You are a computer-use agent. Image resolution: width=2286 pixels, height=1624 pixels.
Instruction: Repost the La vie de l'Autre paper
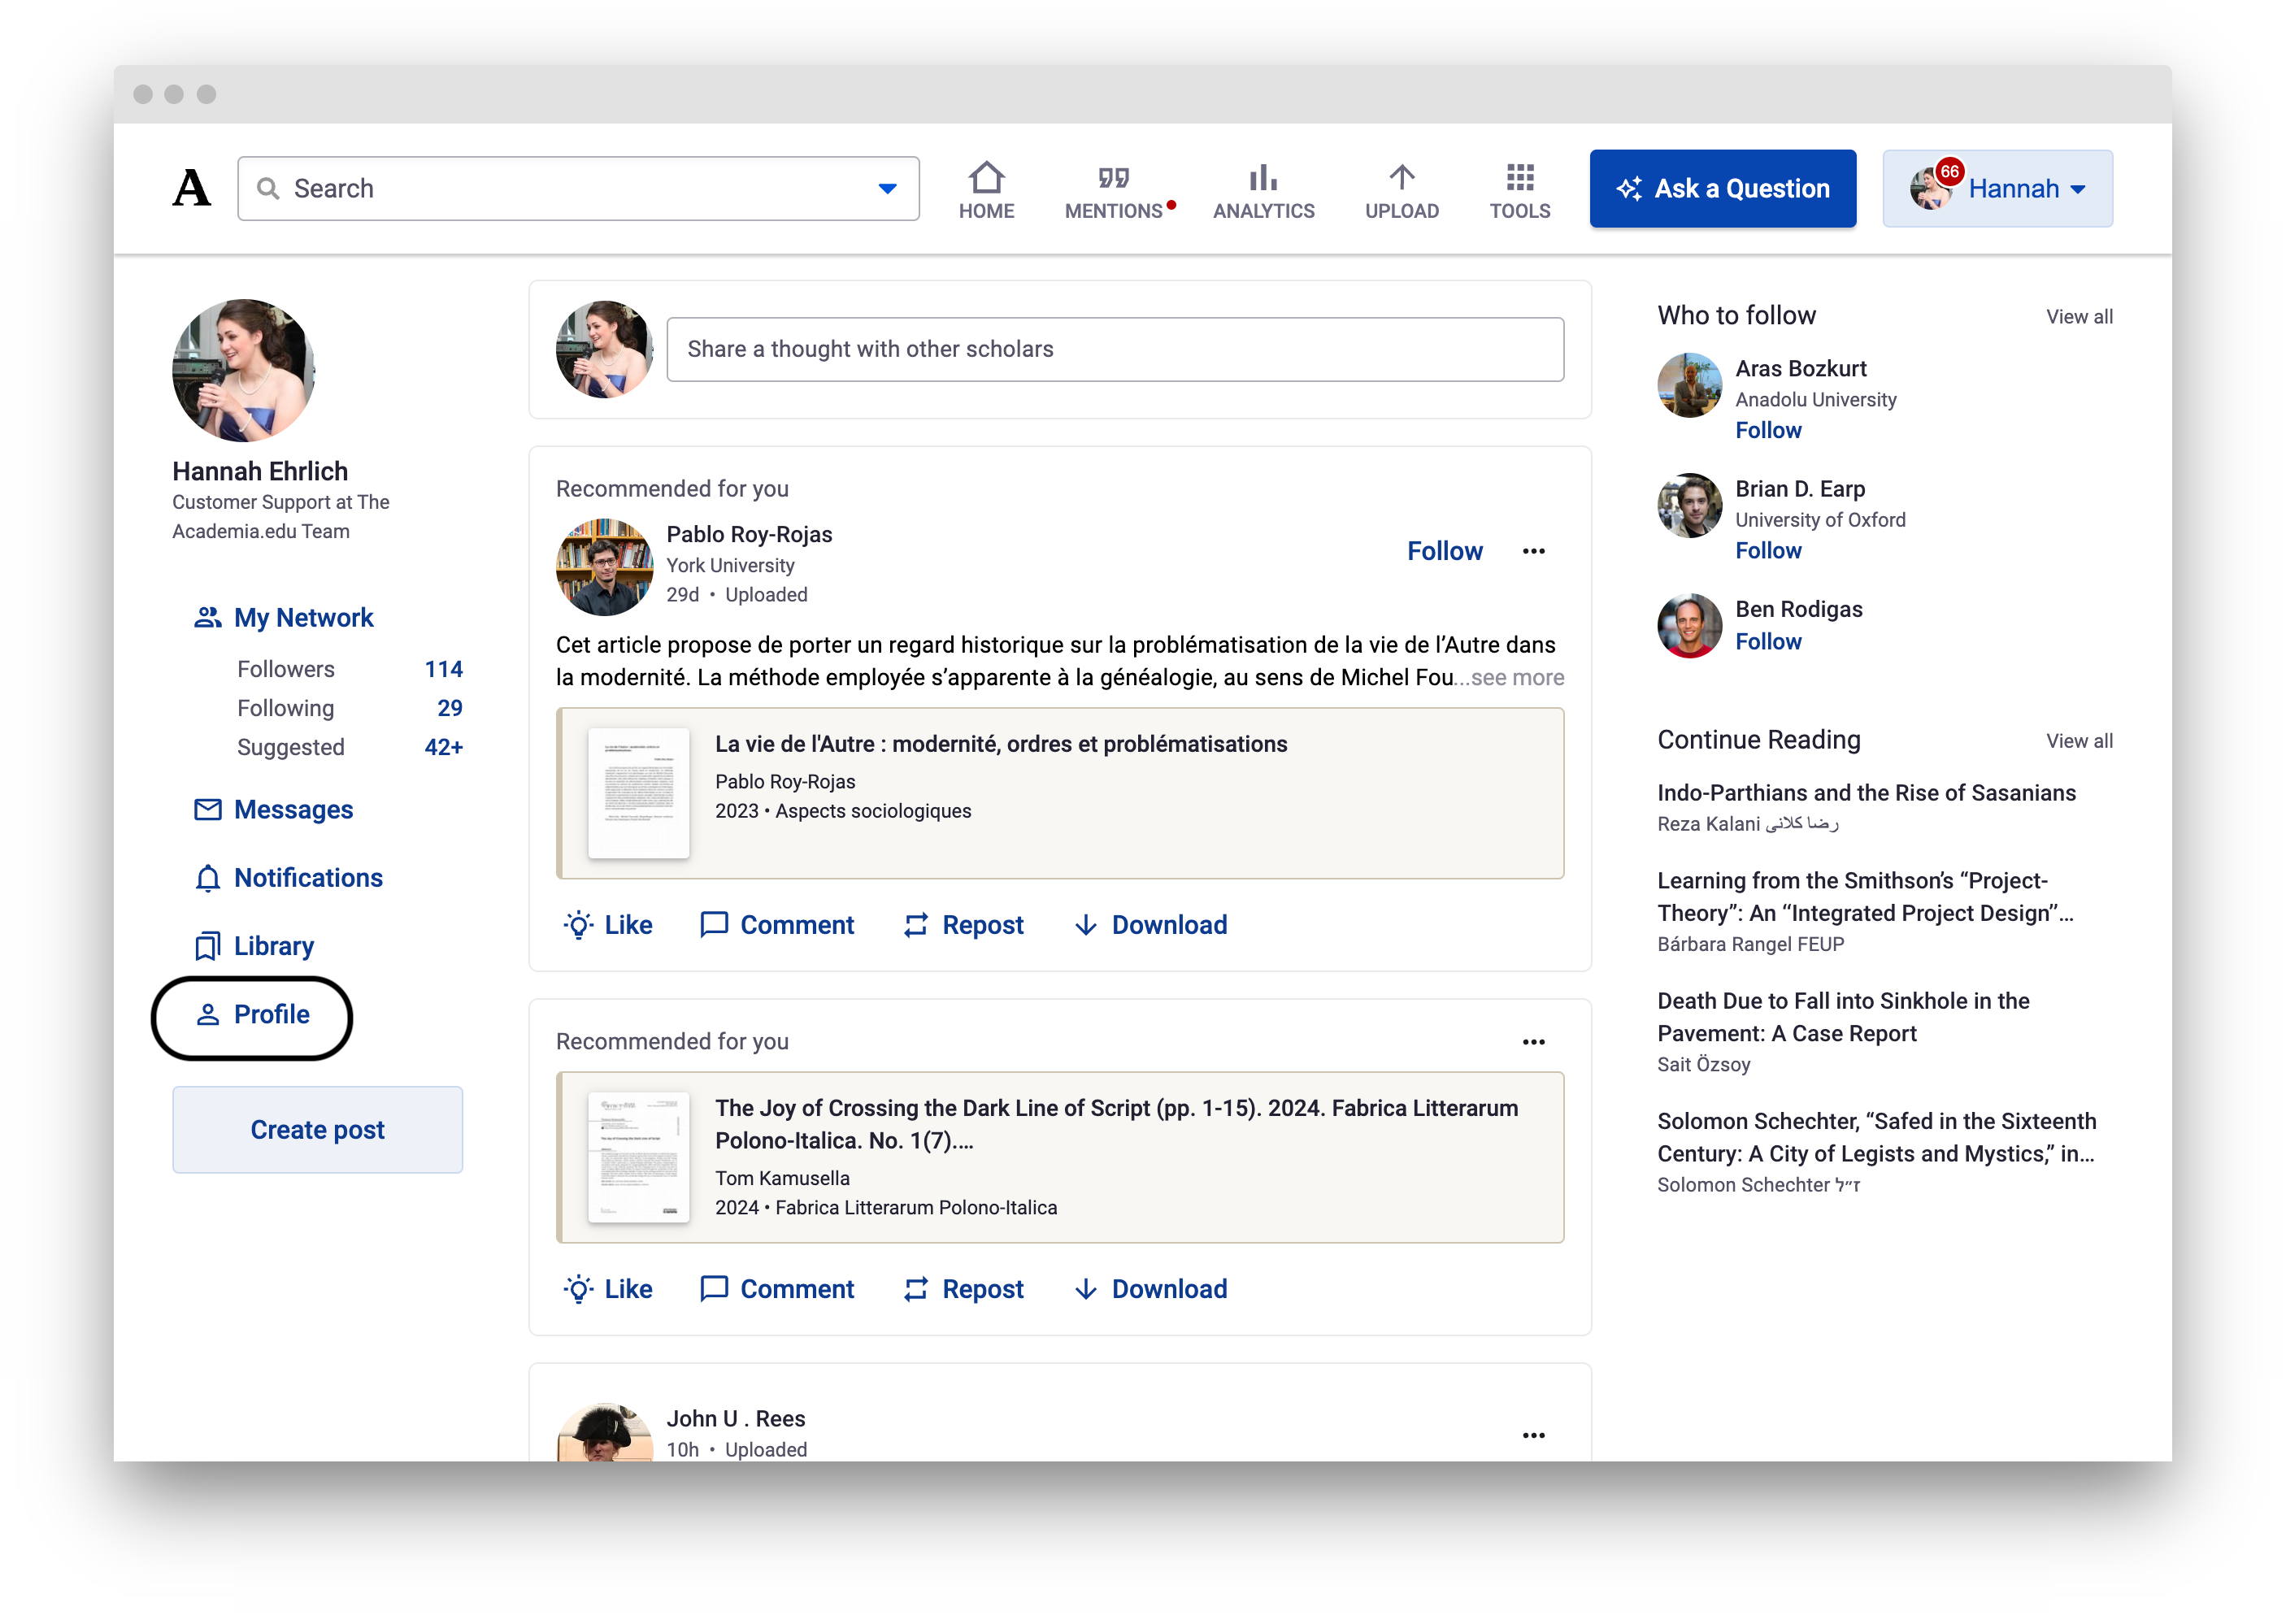[x=963, y=925]
